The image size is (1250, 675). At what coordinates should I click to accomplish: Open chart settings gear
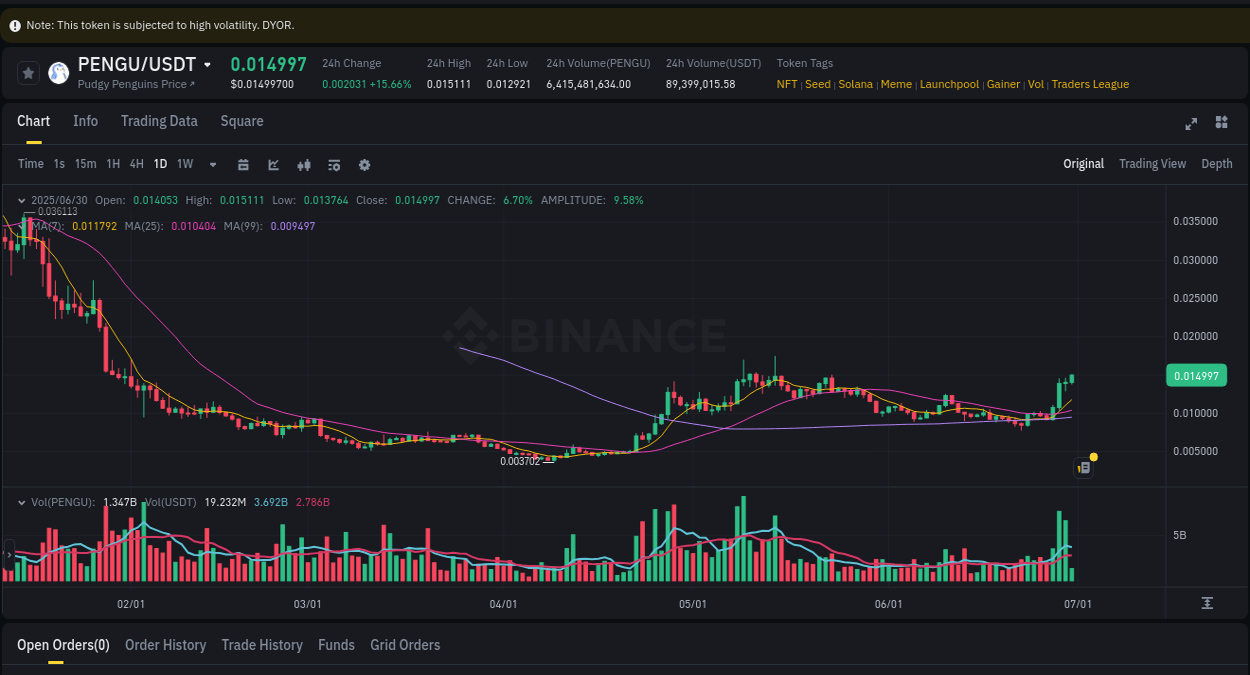coord(363,164)
